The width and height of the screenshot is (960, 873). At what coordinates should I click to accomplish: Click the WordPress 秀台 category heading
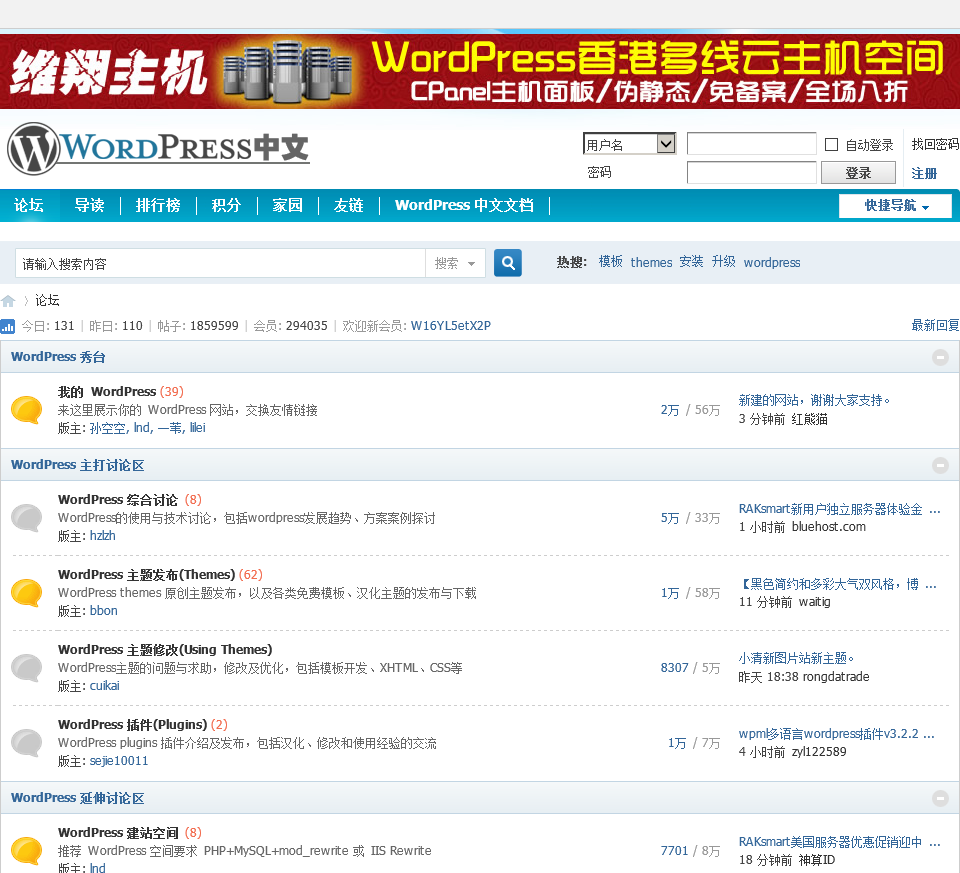click(x=58, y=357)
